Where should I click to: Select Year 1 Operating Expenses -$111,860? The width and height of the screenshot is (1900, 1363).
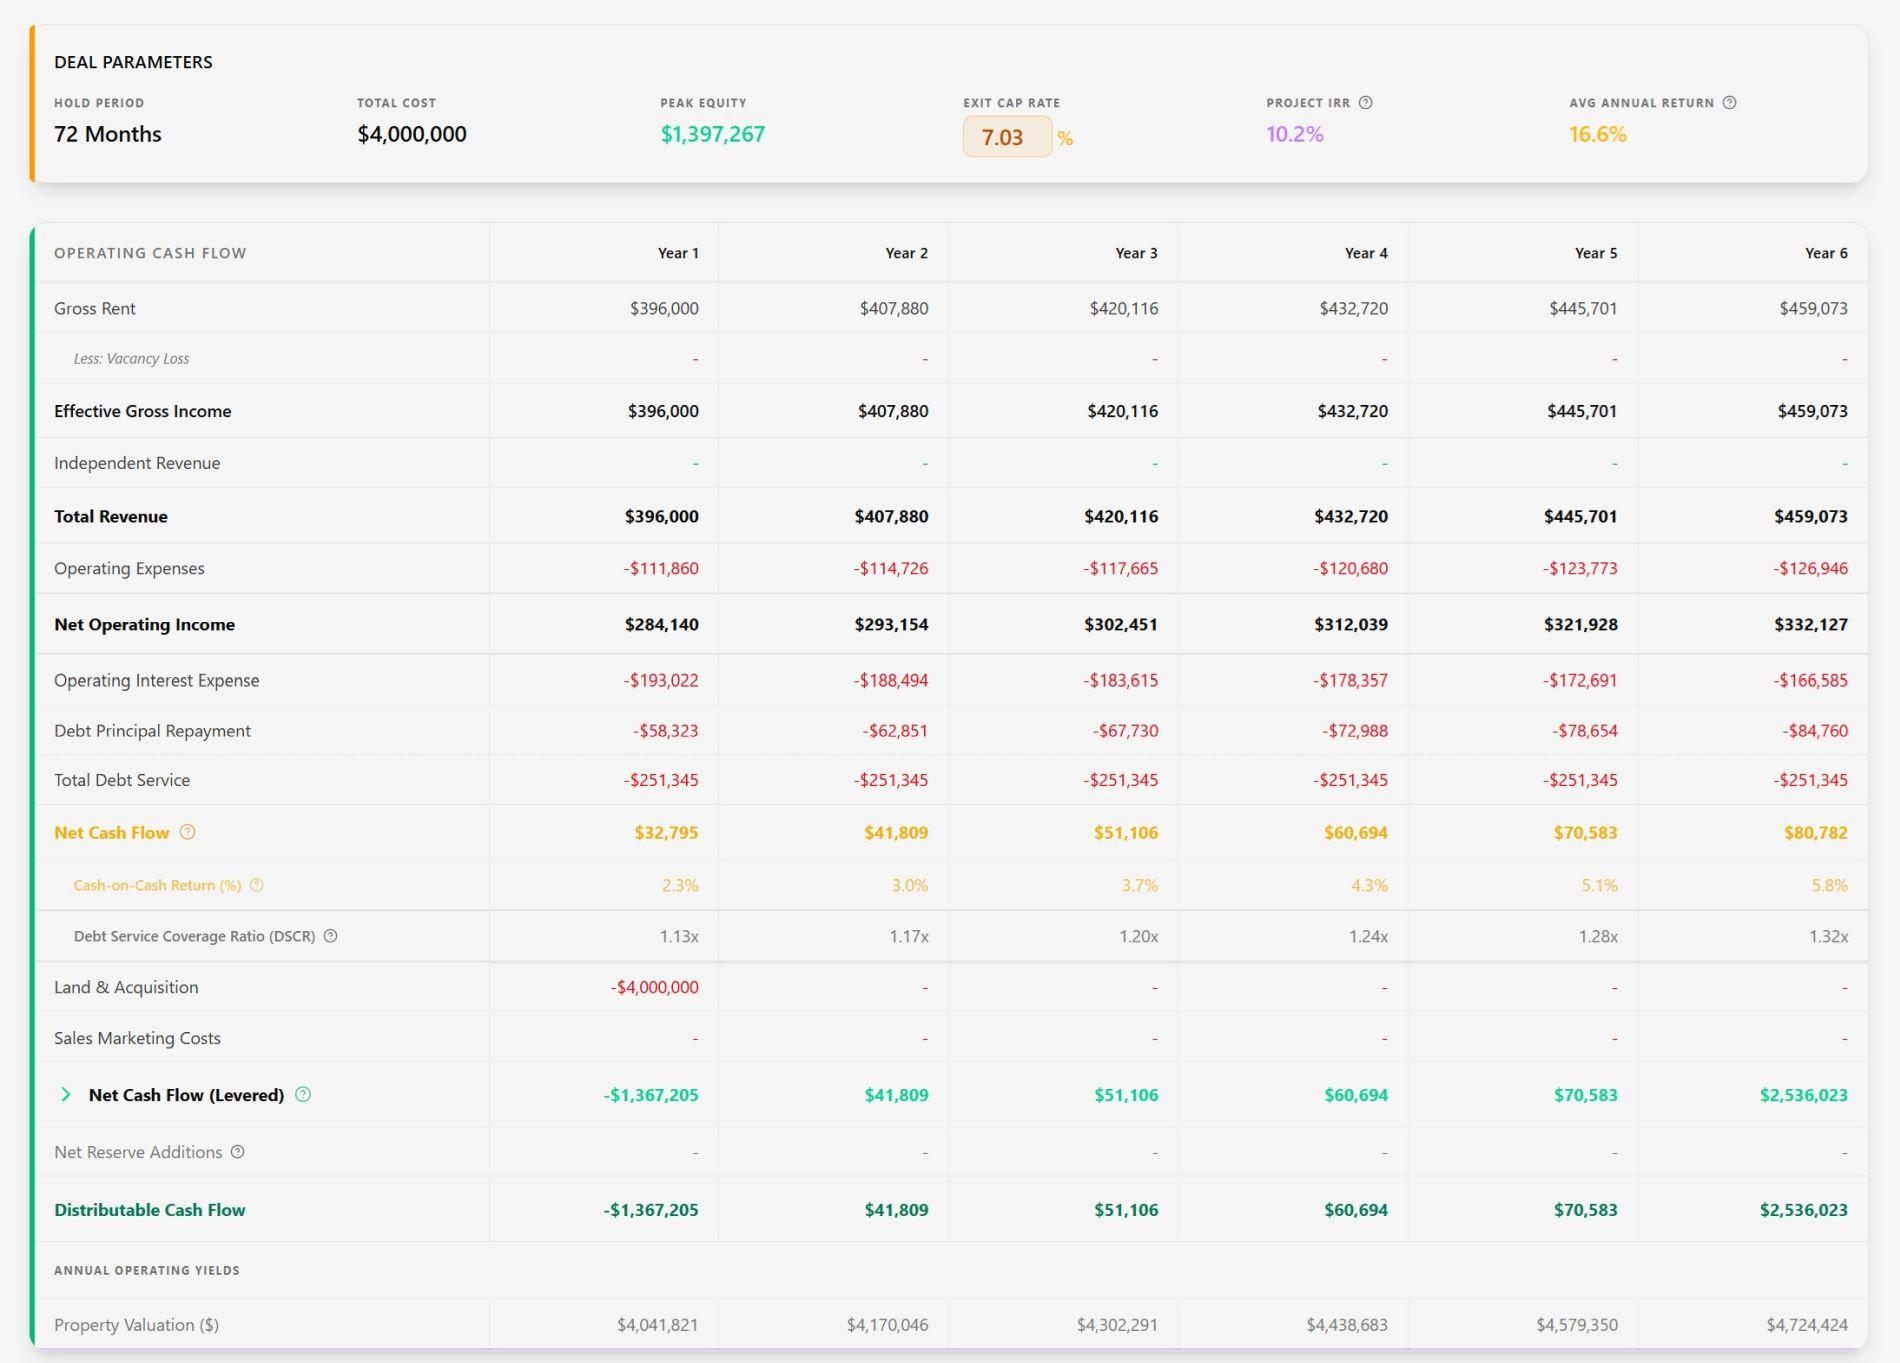click(661, 568)
